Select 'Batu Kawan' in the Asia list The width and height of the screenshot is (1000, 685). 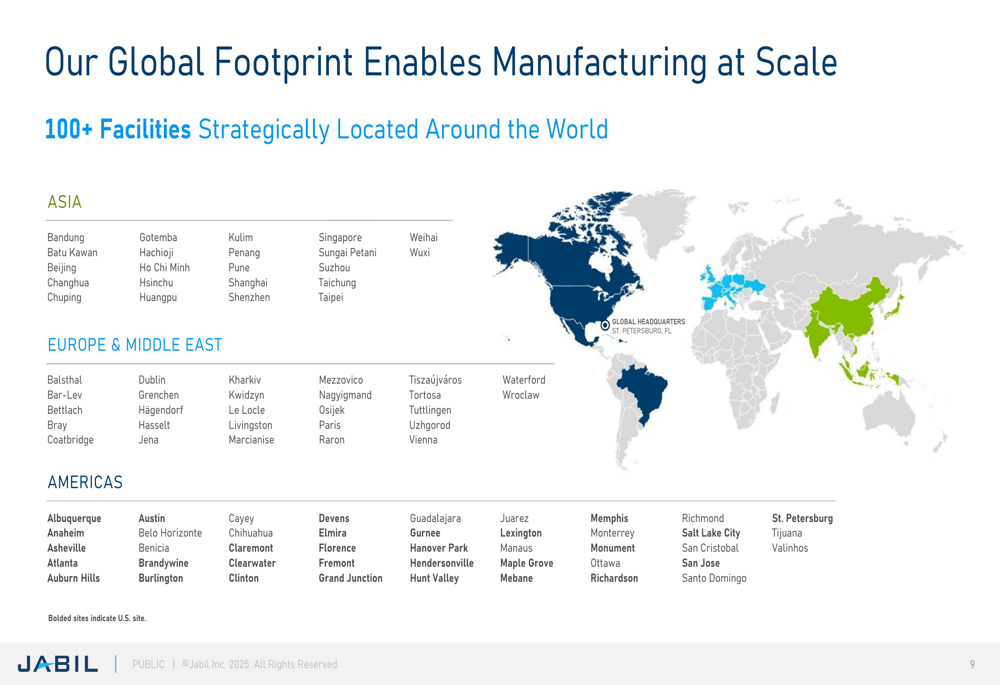(72, 253)
